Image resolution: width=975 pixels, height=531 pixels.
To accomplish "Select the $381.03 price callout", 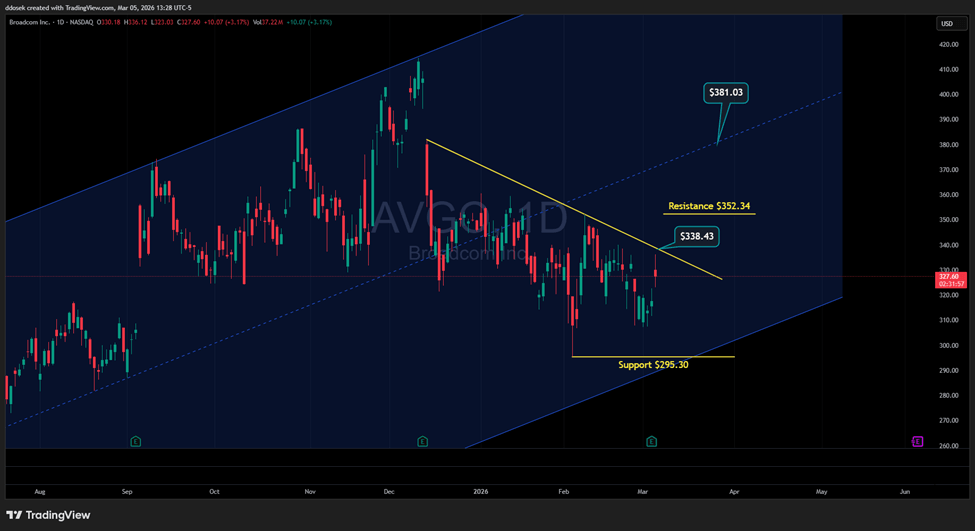I will [726, 93].
